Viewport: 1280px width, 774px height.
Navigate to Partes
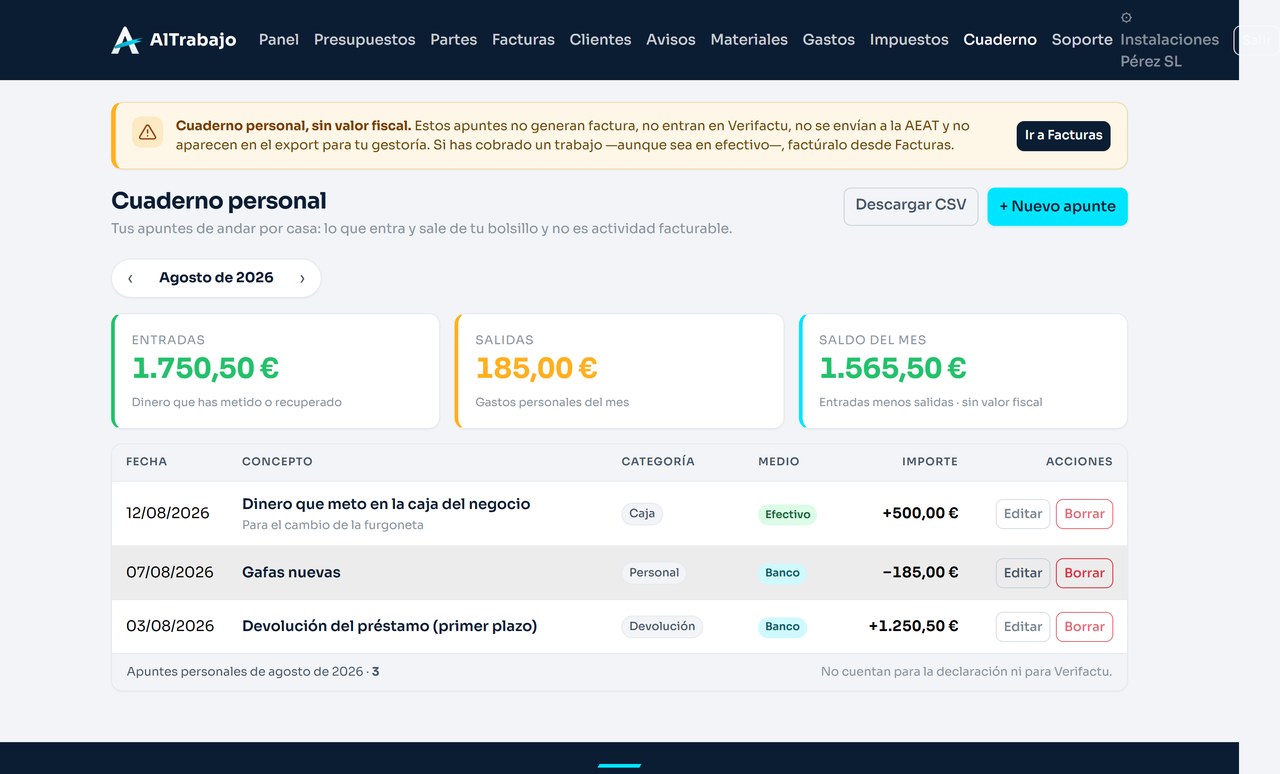click(453, 40)
